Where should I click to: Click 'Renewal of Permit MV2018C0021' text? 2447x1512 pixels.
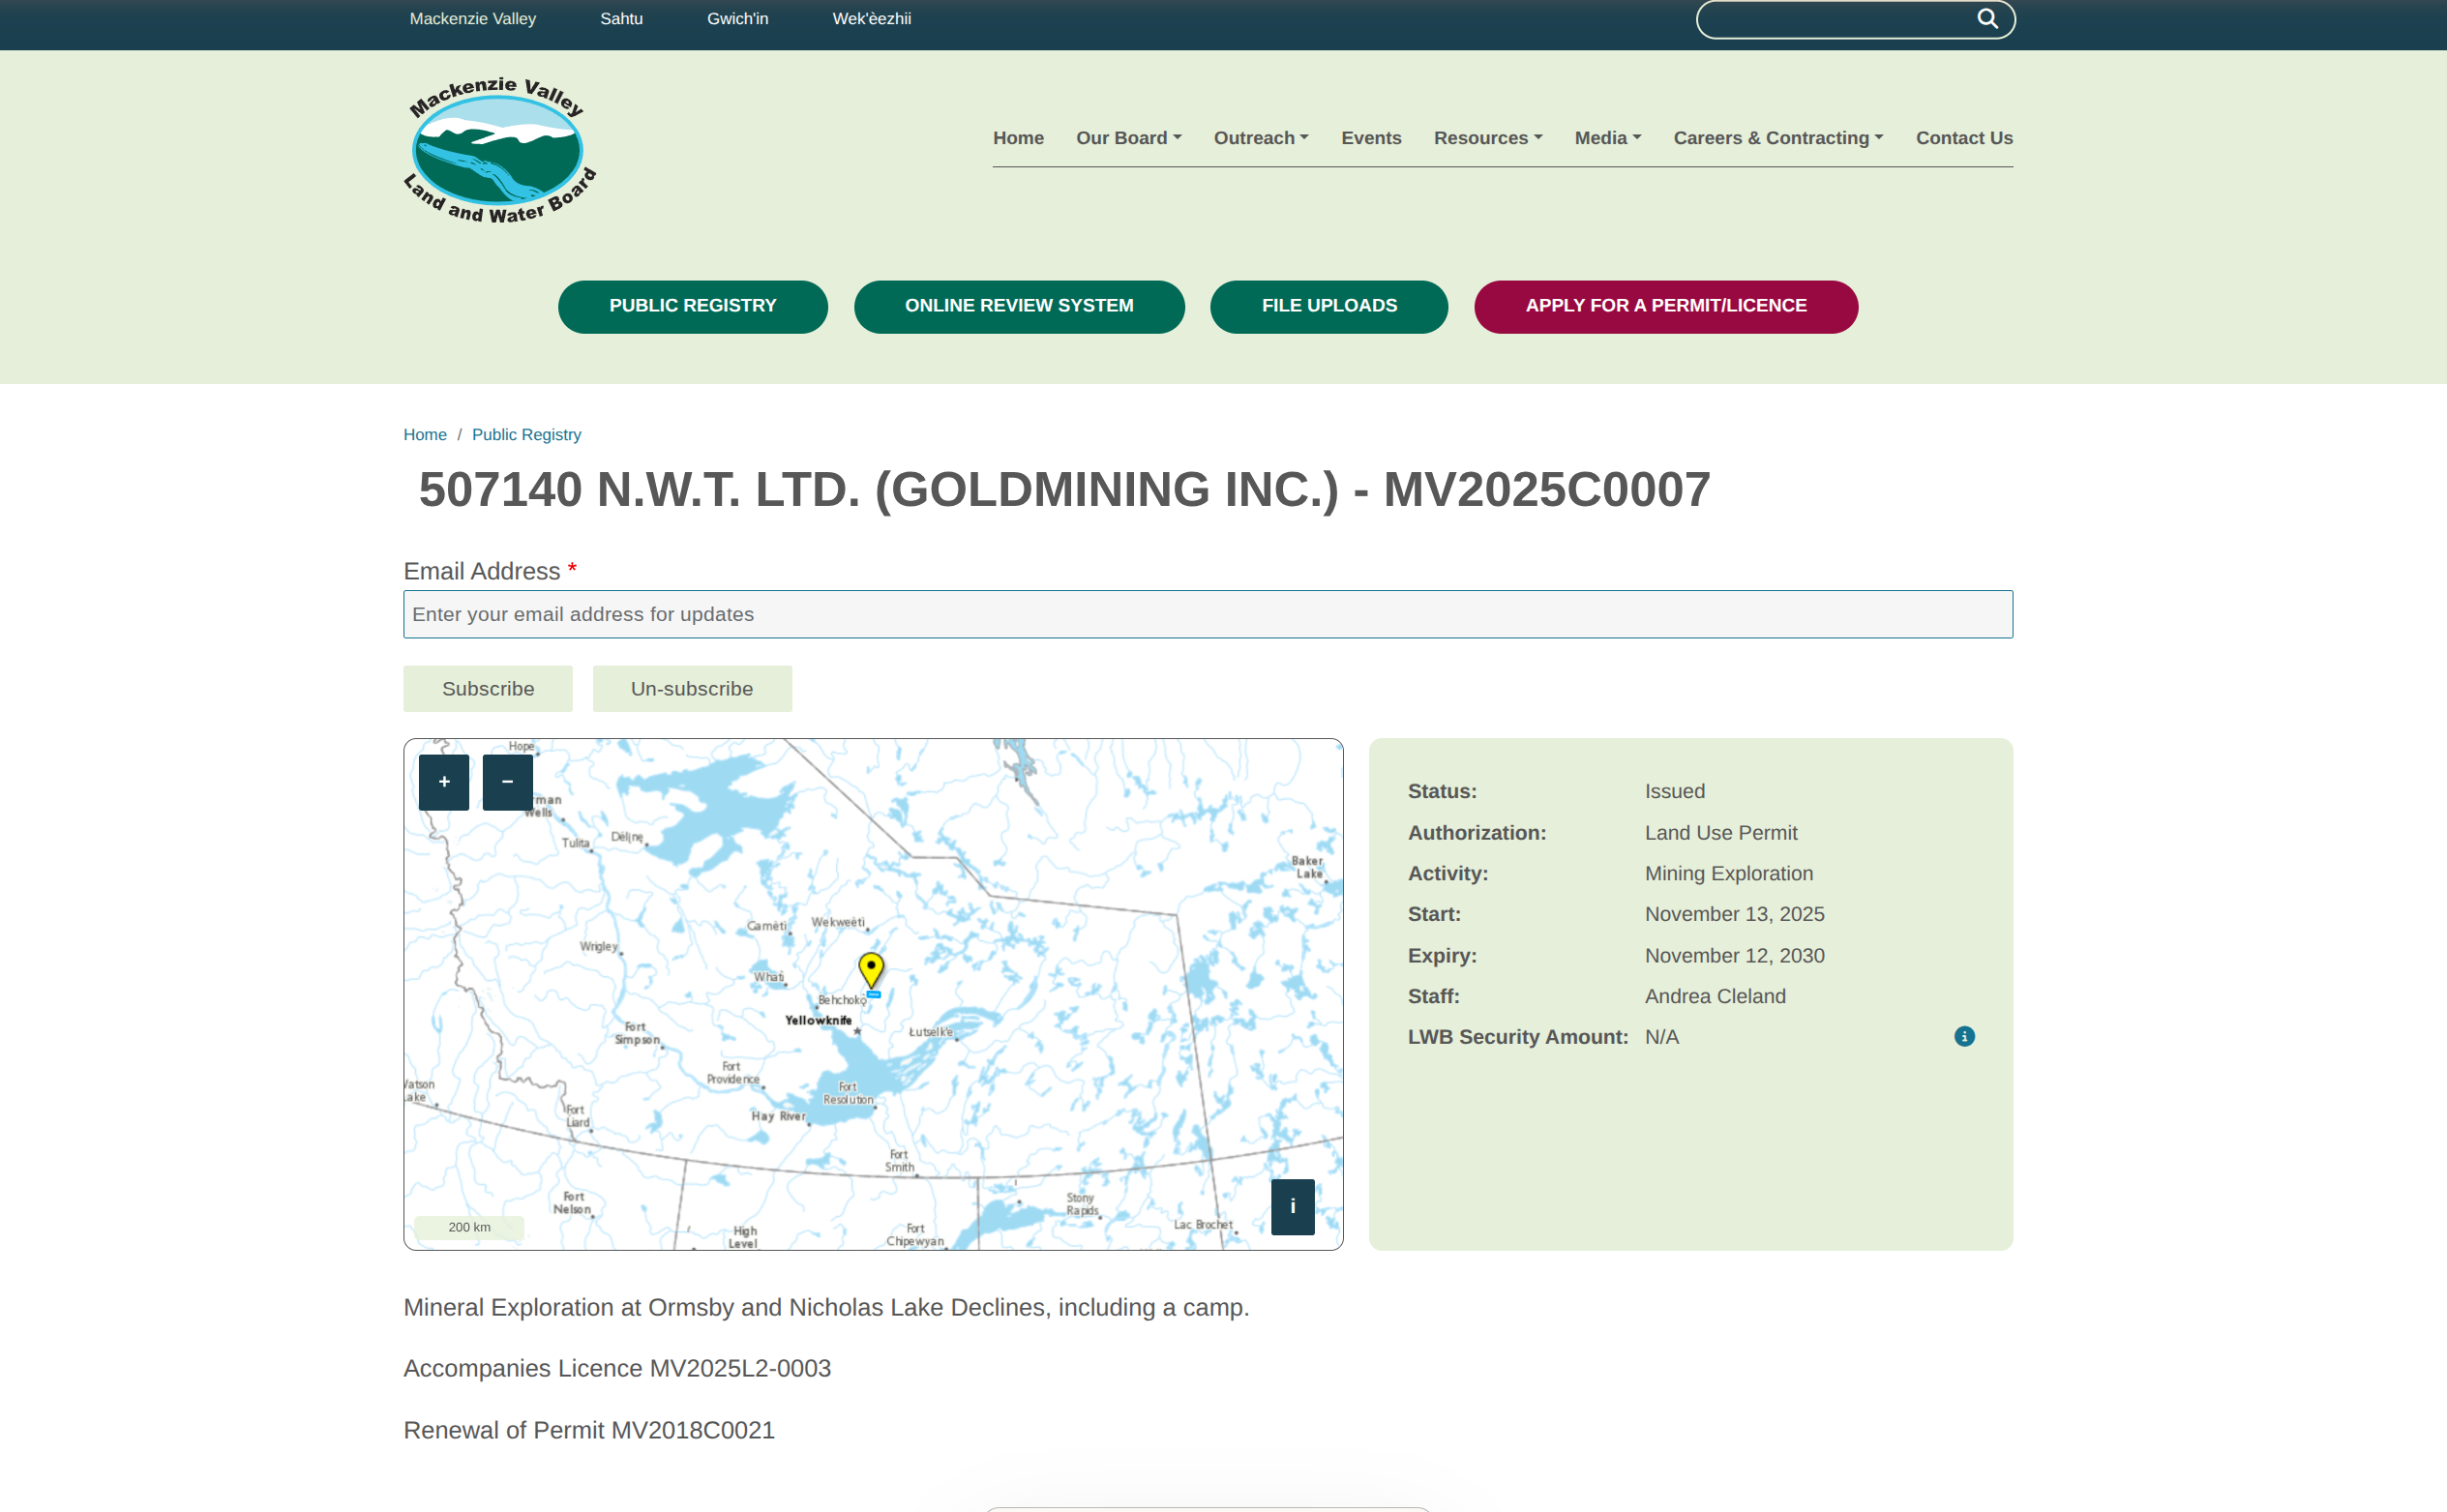pos(589,1430)
